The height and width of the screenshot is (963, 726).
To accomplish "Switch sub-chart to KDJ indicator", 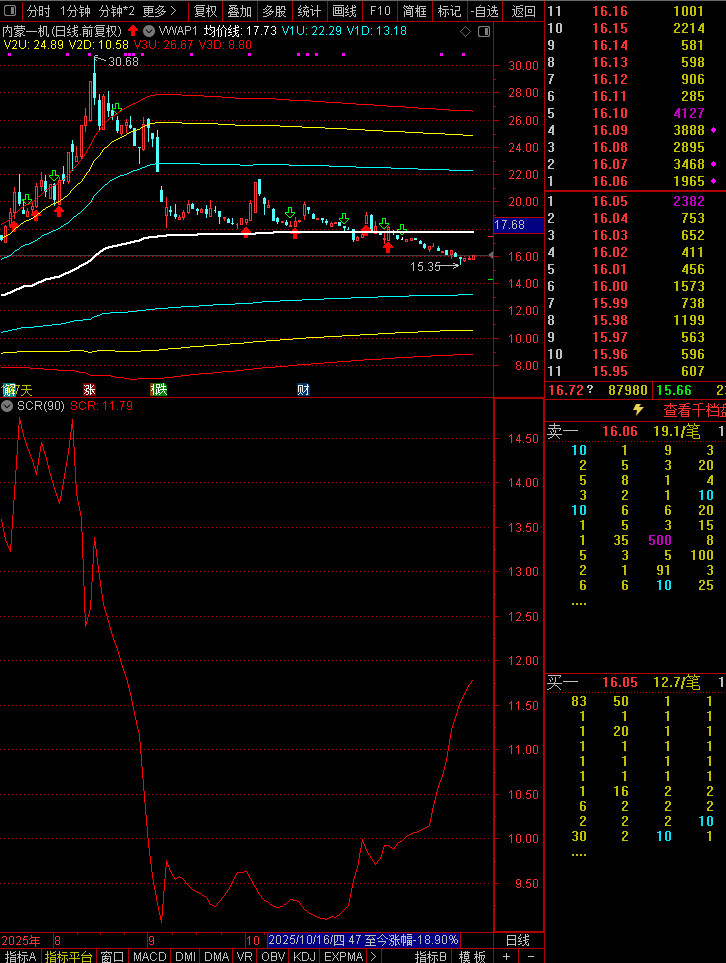I will [x=304, y=956].
